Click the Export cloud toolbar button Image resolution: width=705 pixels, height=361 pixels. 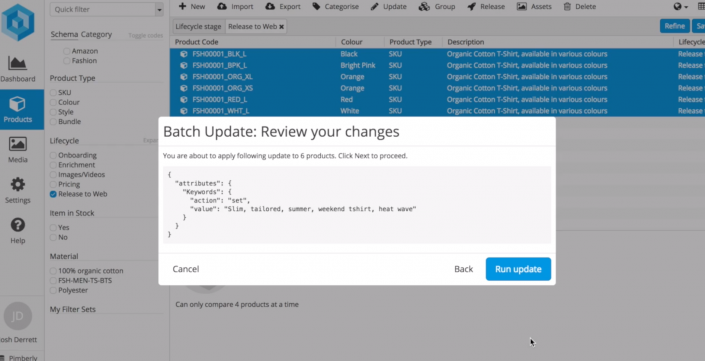click(x=283, y=6)
